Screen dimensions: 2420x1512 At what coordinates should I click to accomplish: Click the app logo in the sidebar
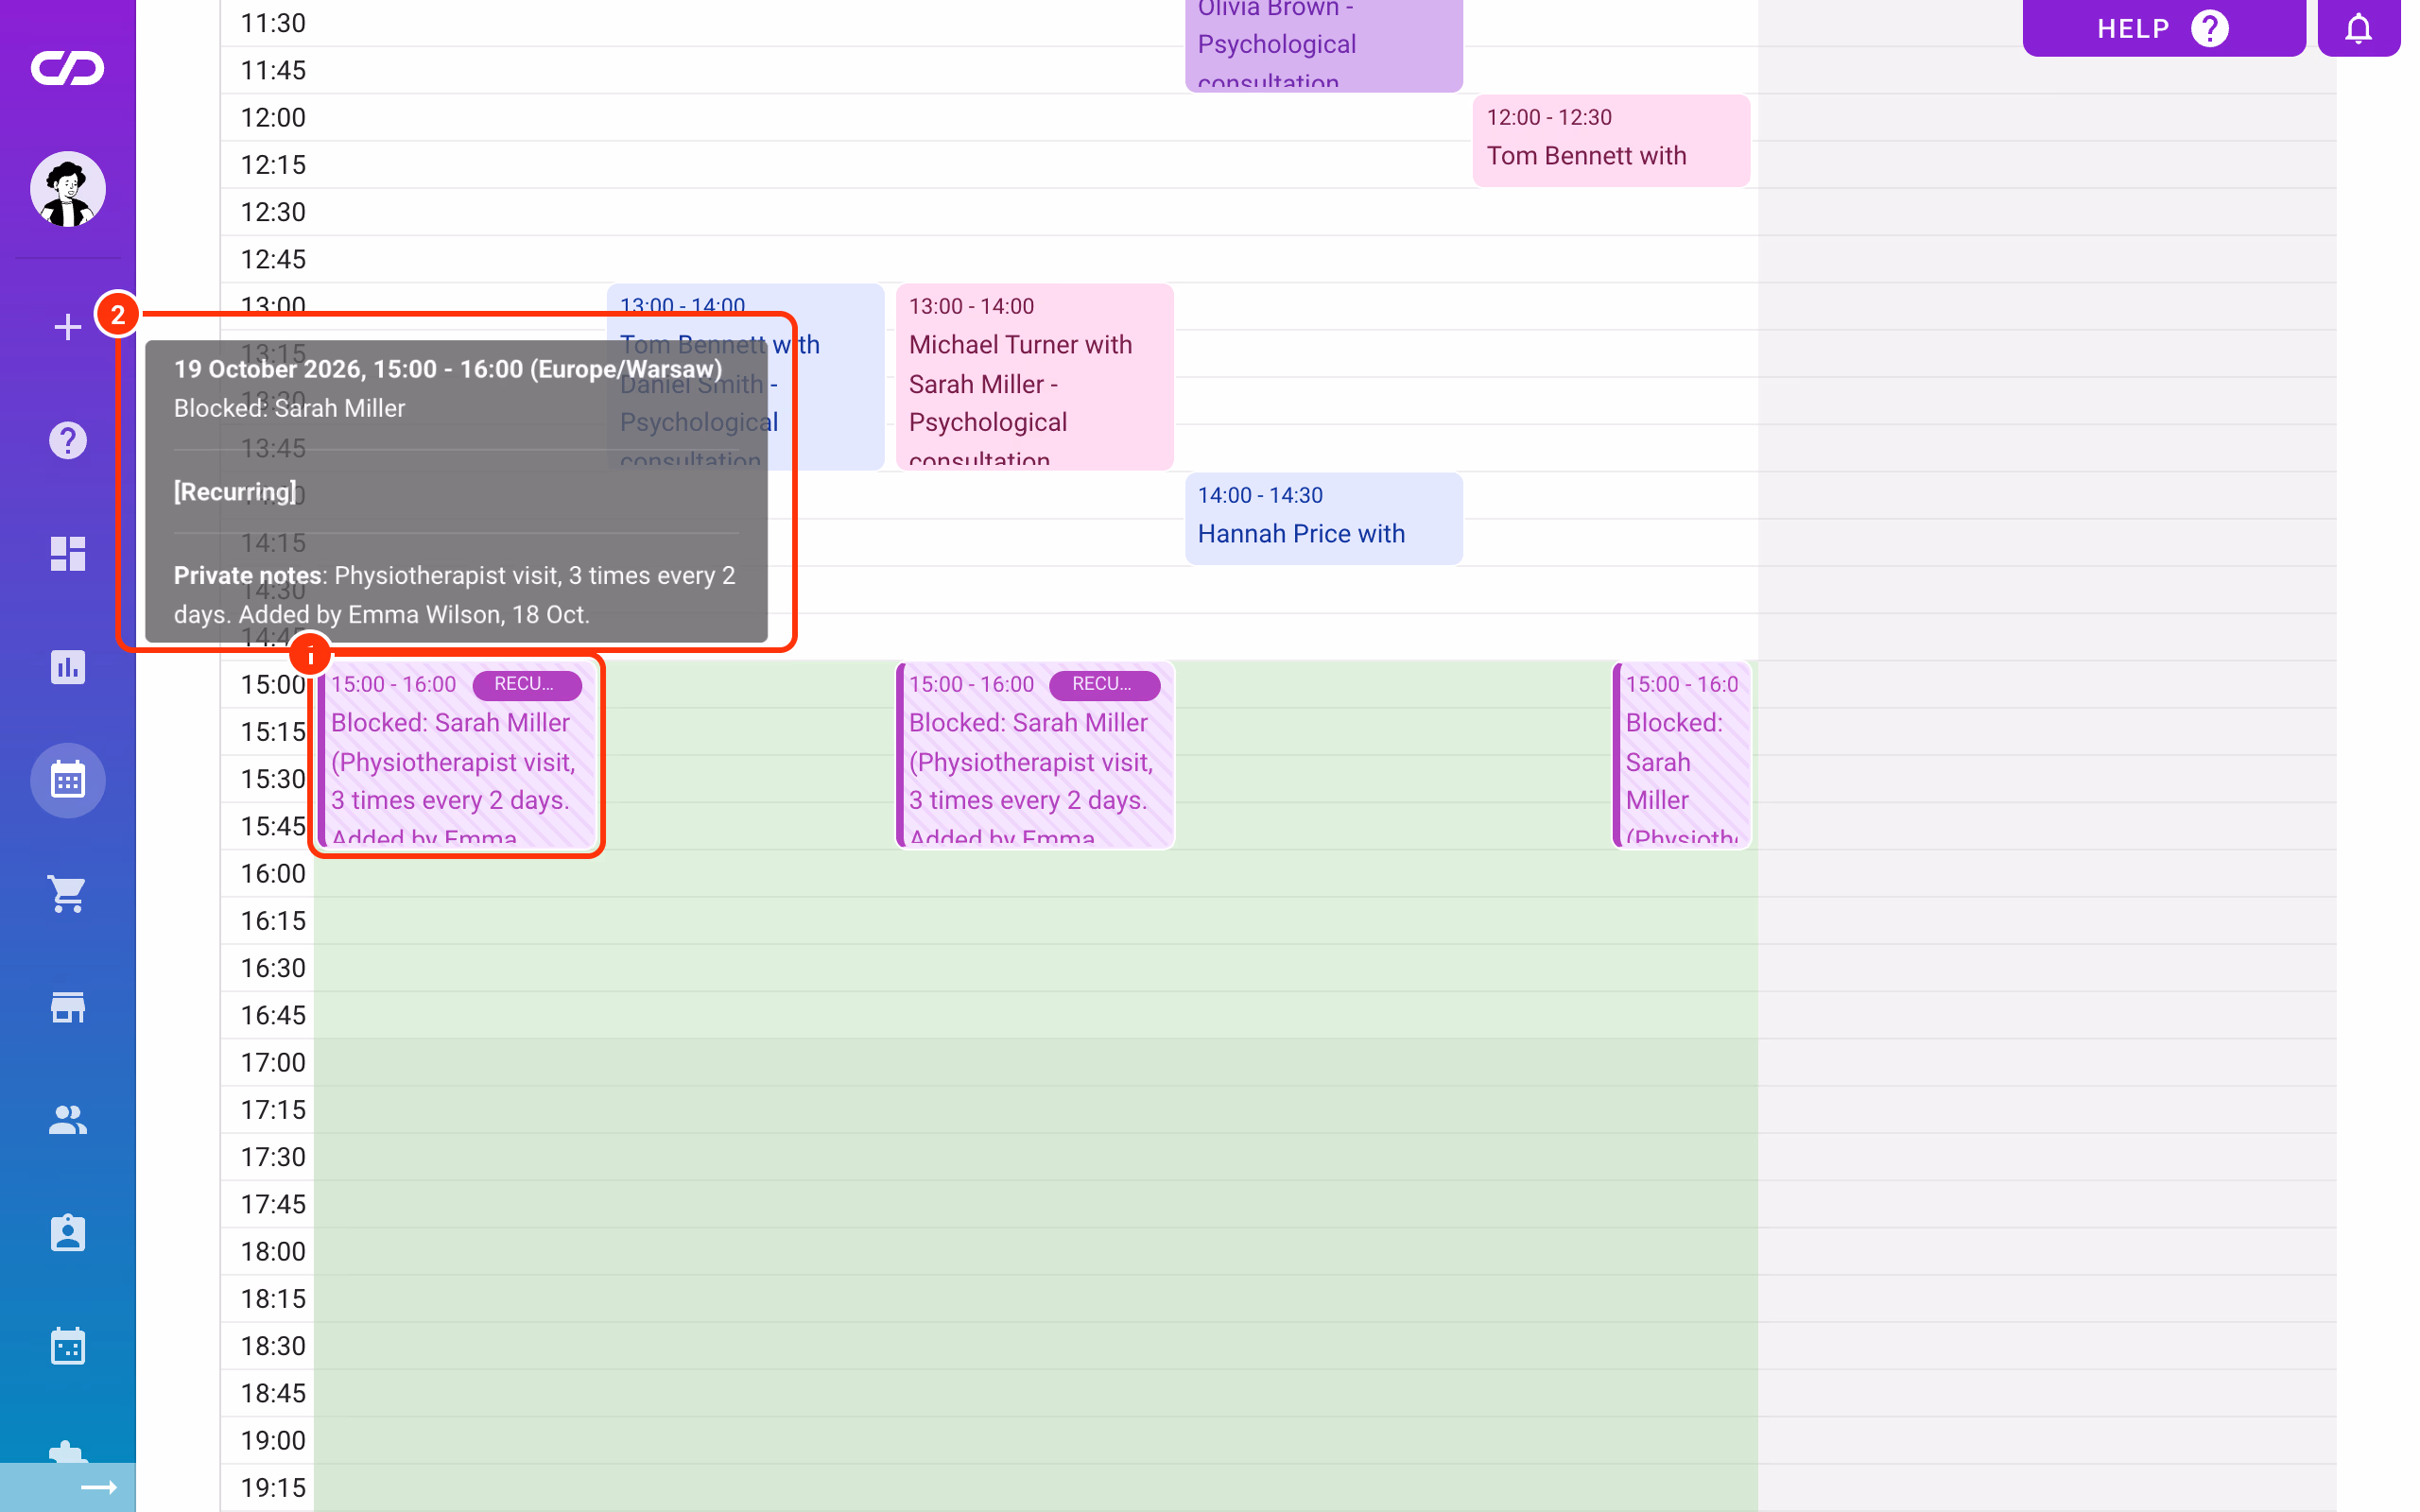pos(67,68)
